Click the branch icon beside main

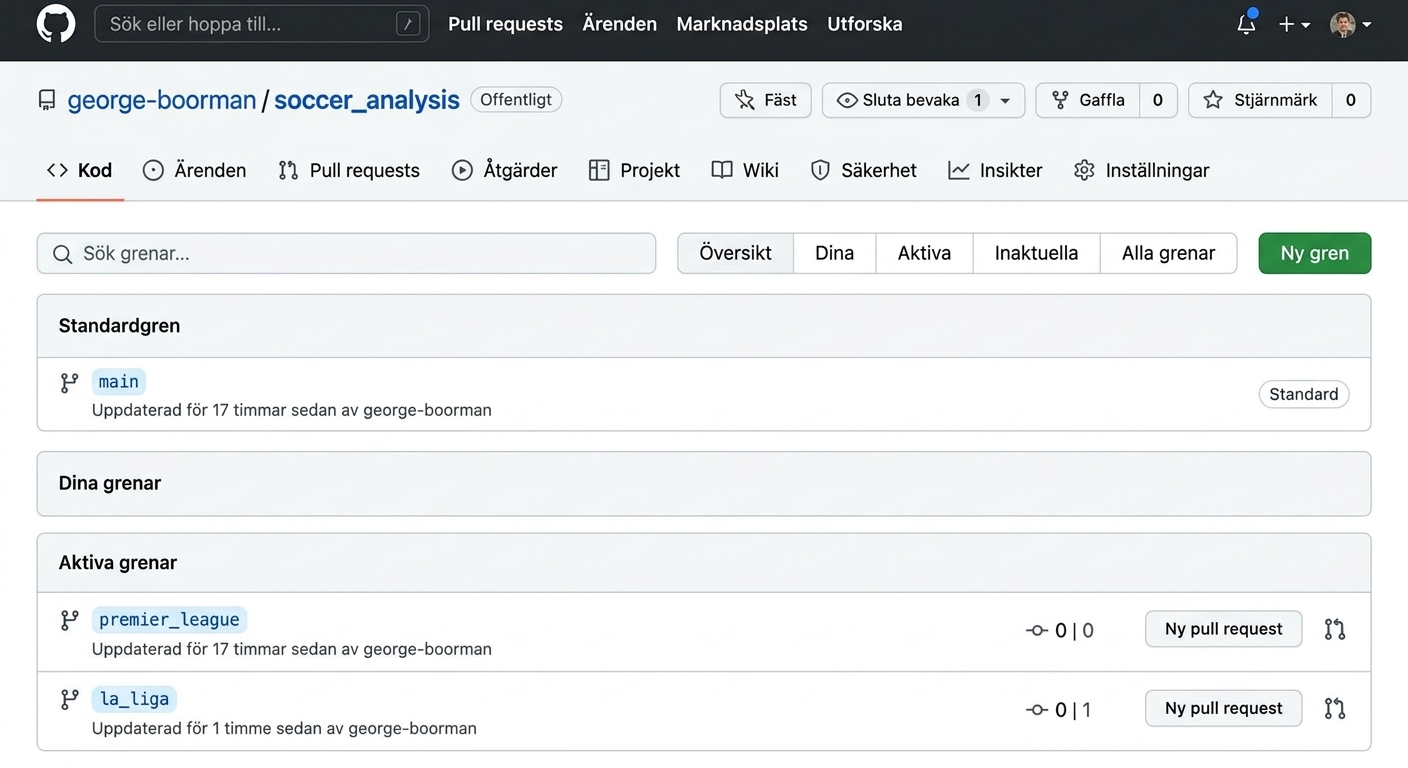69,382
